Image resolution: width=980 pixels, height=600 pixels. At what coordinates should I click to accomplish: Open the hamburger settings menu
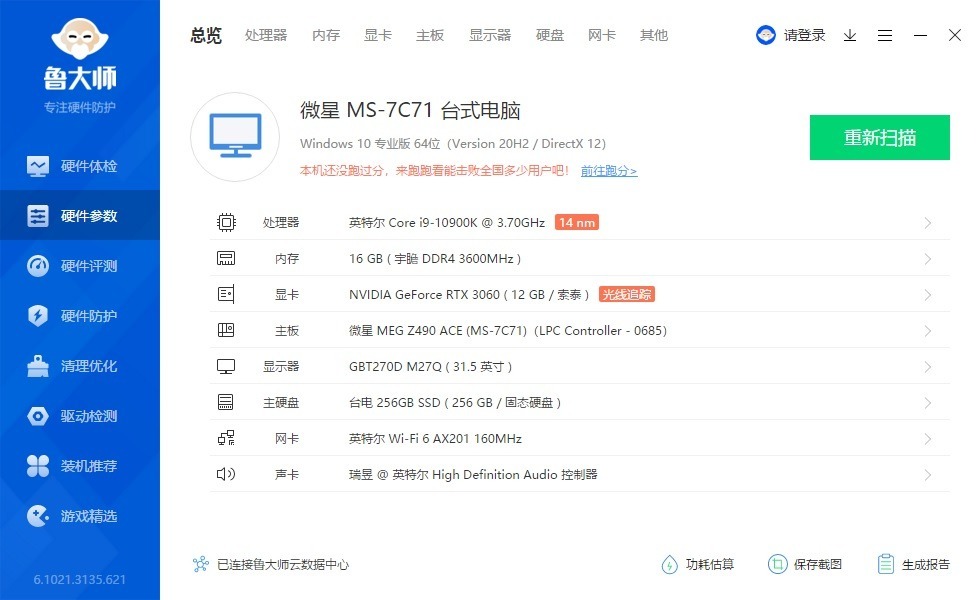(x=884, y=35)
